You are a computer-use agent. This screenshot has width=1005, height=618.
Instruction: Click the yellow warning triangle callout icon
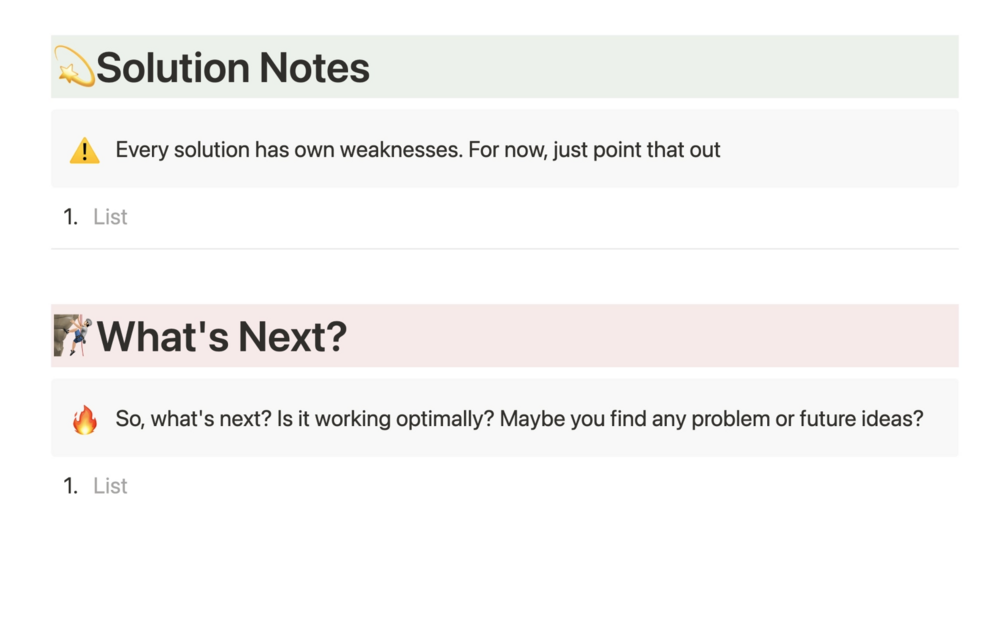coord(85,151)
